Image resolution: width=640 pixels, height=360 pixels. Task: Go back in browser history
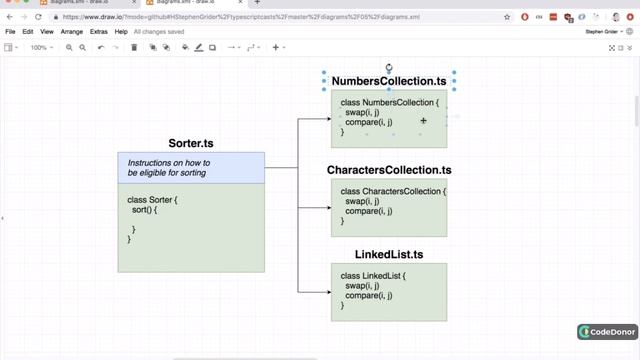click(10, 17)
